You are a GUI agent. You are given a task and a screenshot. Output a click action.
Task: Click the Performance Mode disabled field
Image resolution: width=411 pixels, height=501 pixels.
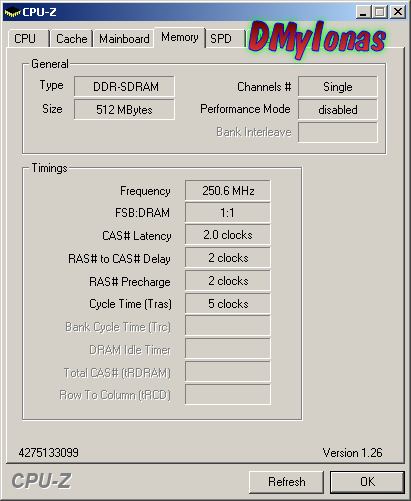(338, 110)
